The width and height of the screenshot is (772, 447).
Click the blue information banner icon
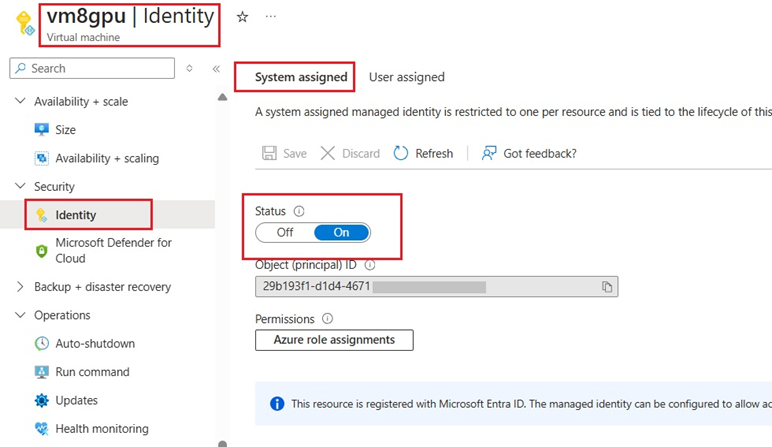pyautogui.click(x=277, y=404)
